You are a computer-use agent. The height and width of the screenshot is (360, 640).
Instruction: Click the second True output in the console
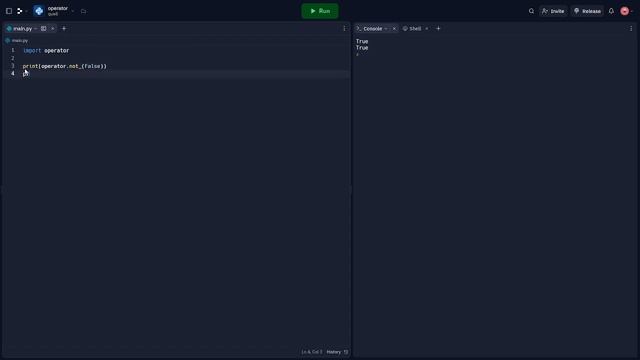pyautogui.click(x=362, y=48)
